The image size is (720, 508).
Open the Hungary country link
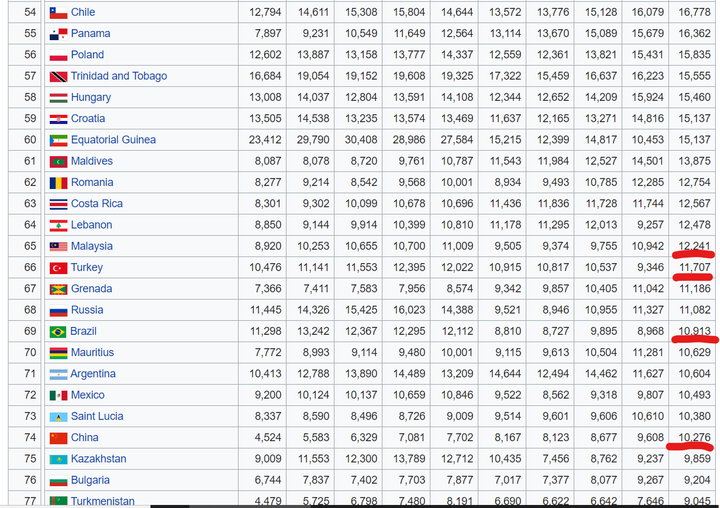[x=91, y=97]
